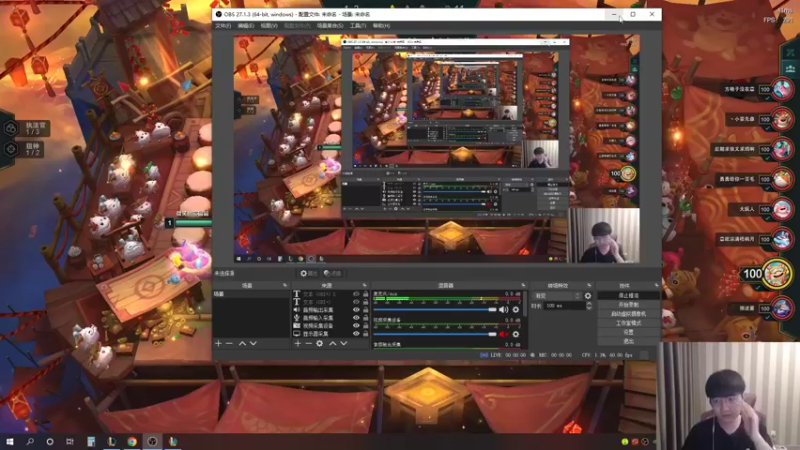Screen dimensions: 800x450
Task: Remove selected scene with minus icon
Action: 229,344
